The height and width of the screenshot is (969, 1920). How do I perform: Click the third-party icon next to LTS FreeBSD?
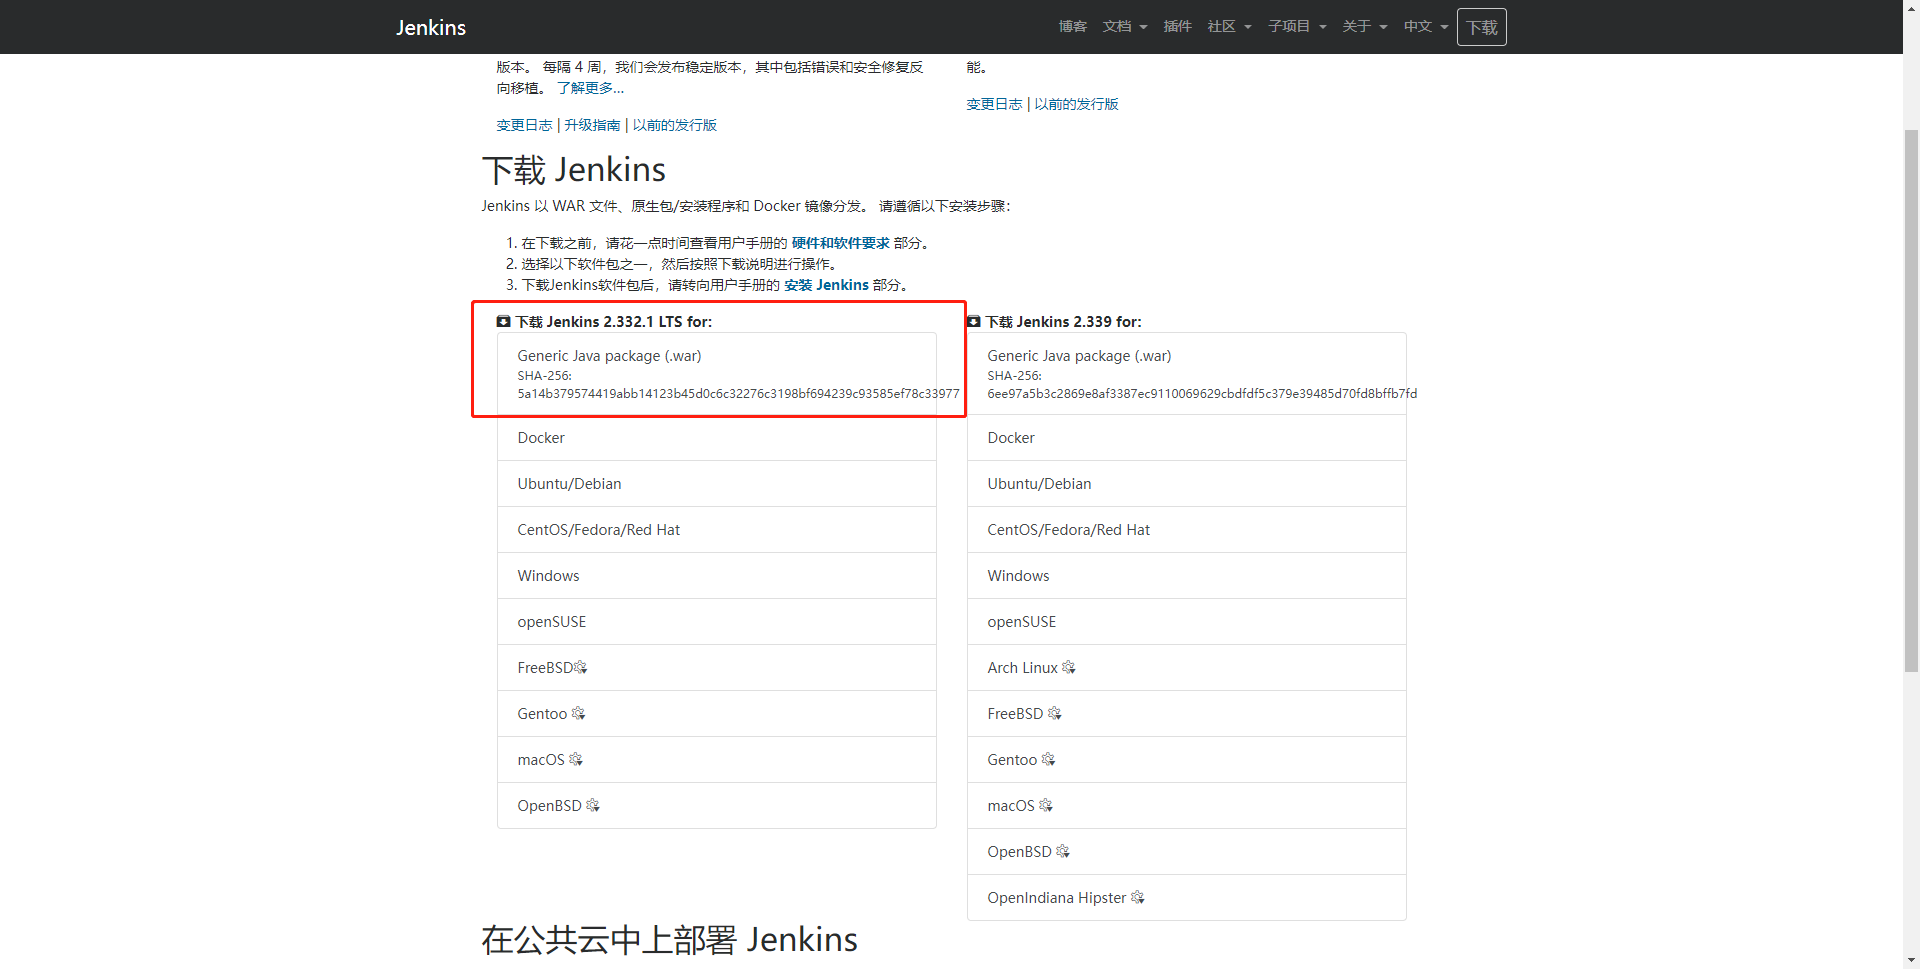(580, 667)
